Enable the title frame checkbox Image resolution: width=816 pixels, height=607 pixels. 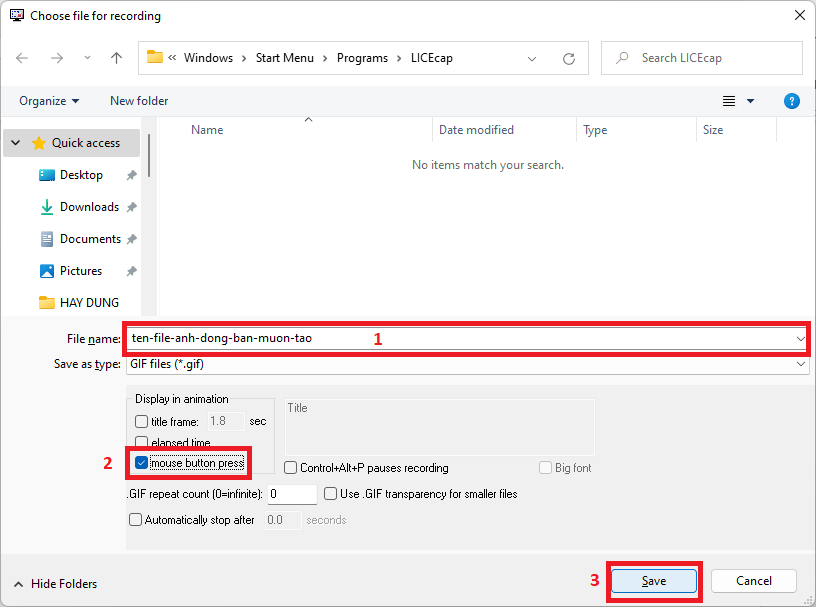142,422
